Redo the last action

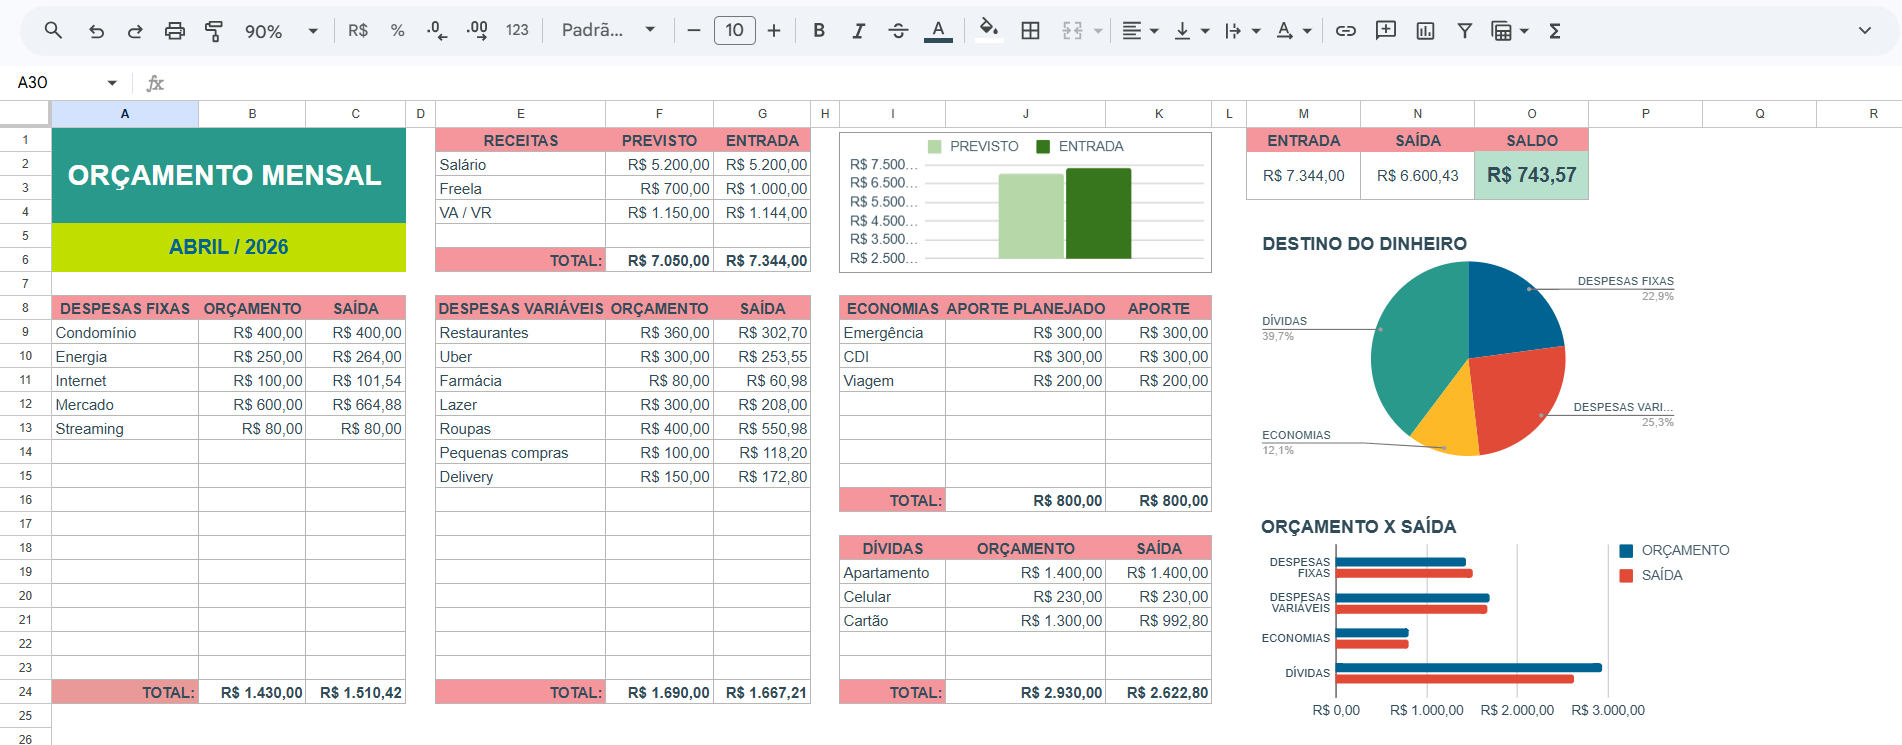point(135,31)
